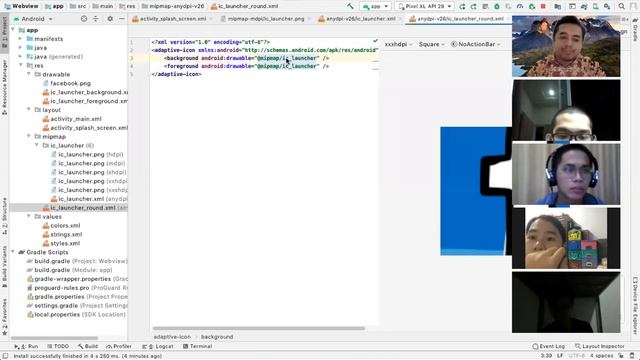Click the top participant video thumbnail
640x360 pixels.
coord(566,46)
